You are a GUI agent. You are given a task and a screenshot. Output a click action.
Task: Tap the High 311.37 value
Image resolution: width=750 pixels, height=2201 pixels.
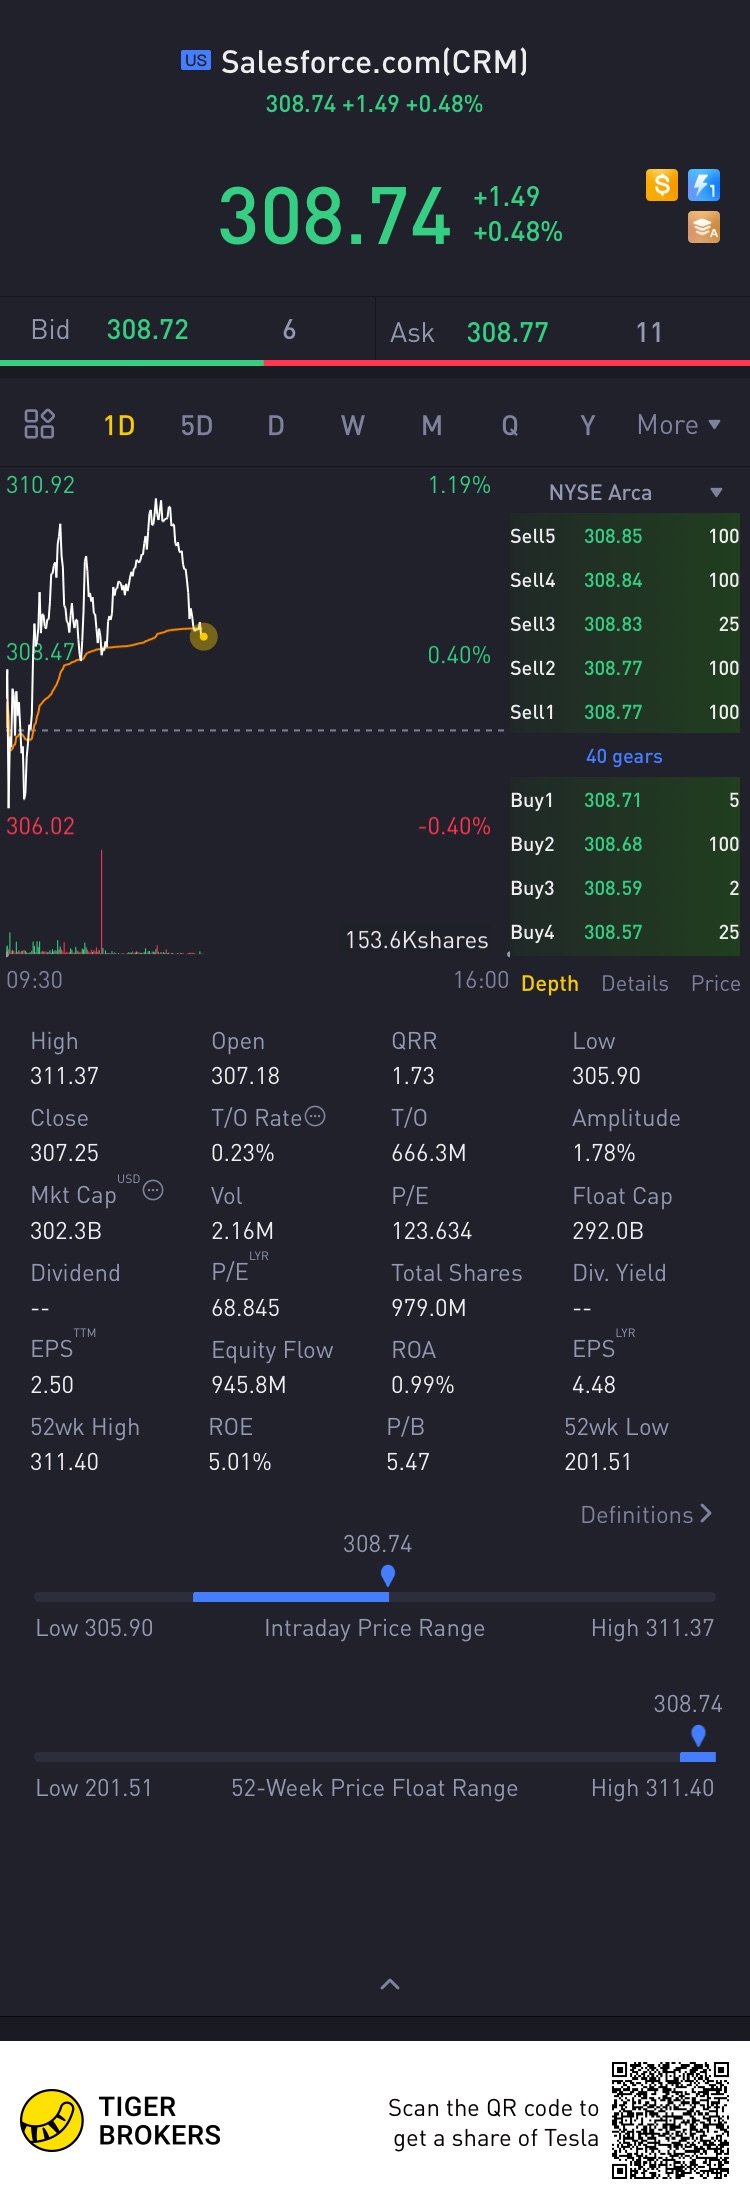tap(65, 1076)
